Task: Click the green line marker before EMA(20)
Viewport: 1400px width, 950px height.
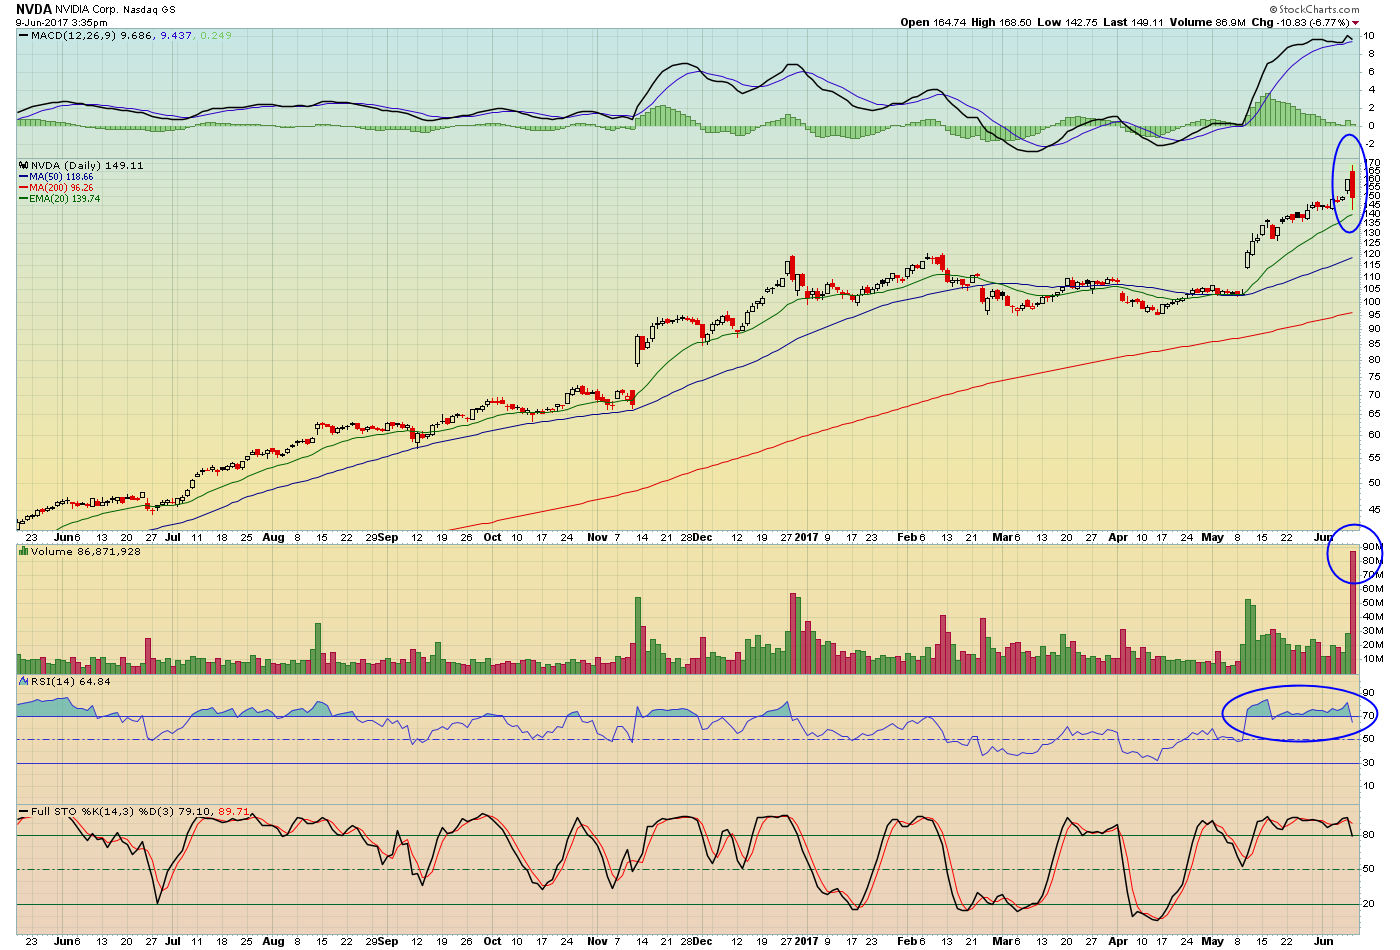Action: point(23,199)
